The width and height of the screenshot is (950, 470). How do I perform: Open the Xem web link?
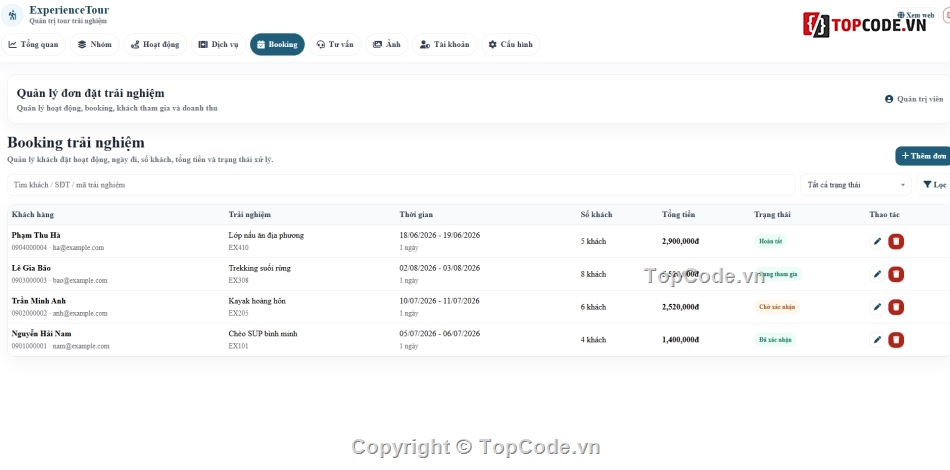coord(915,15)
